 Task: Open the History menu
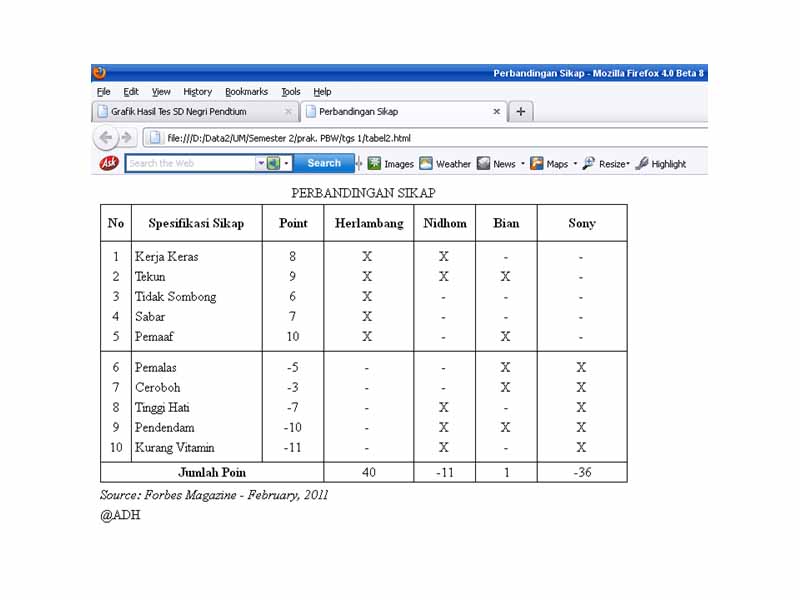(x=197, y=92)
